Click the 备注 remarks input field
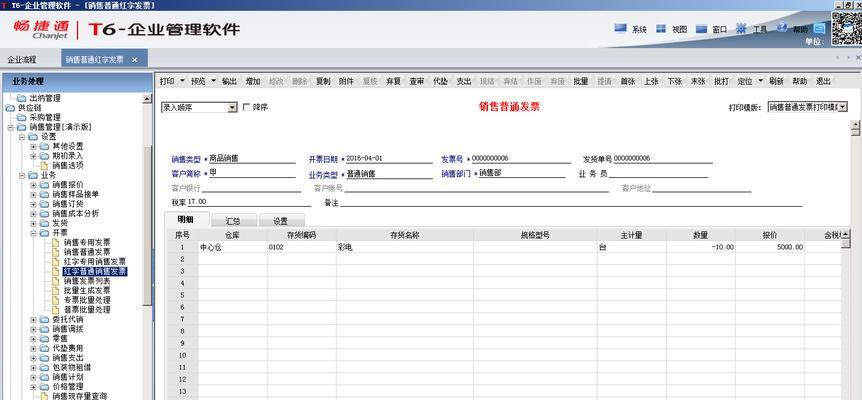 coord(571,203)
